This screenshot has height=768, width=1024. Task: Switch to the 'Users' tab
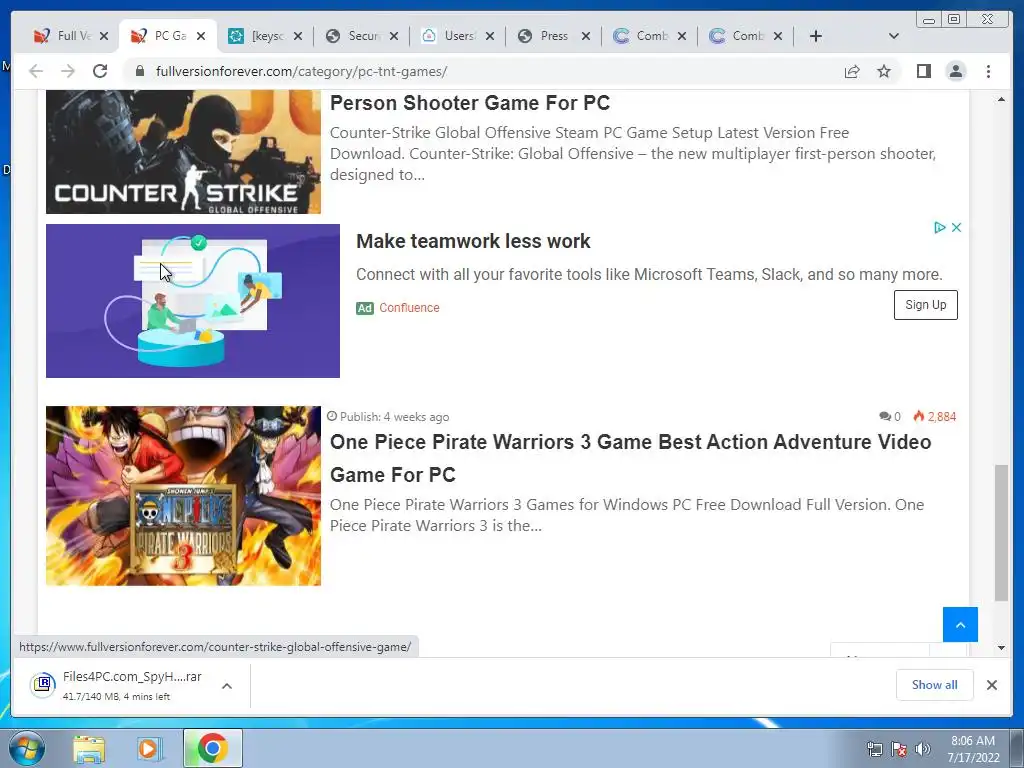[450, 36]
